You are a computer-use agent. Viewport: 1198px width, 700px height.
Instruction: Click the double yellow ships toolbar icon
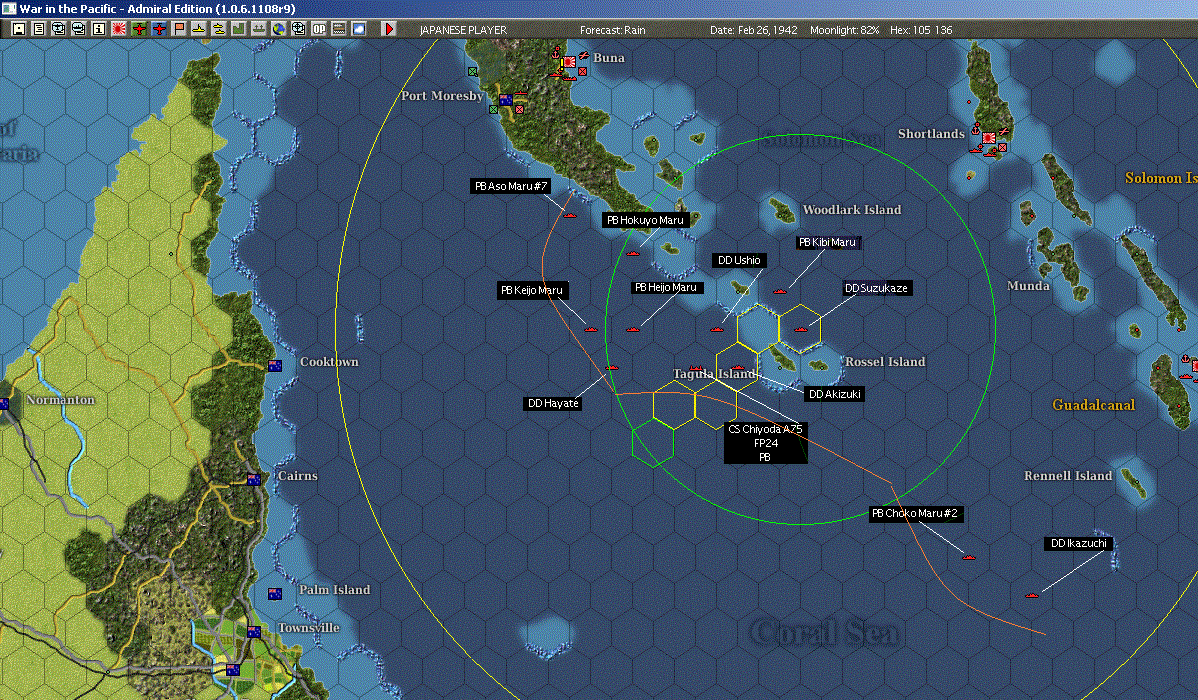click(219, 29)
